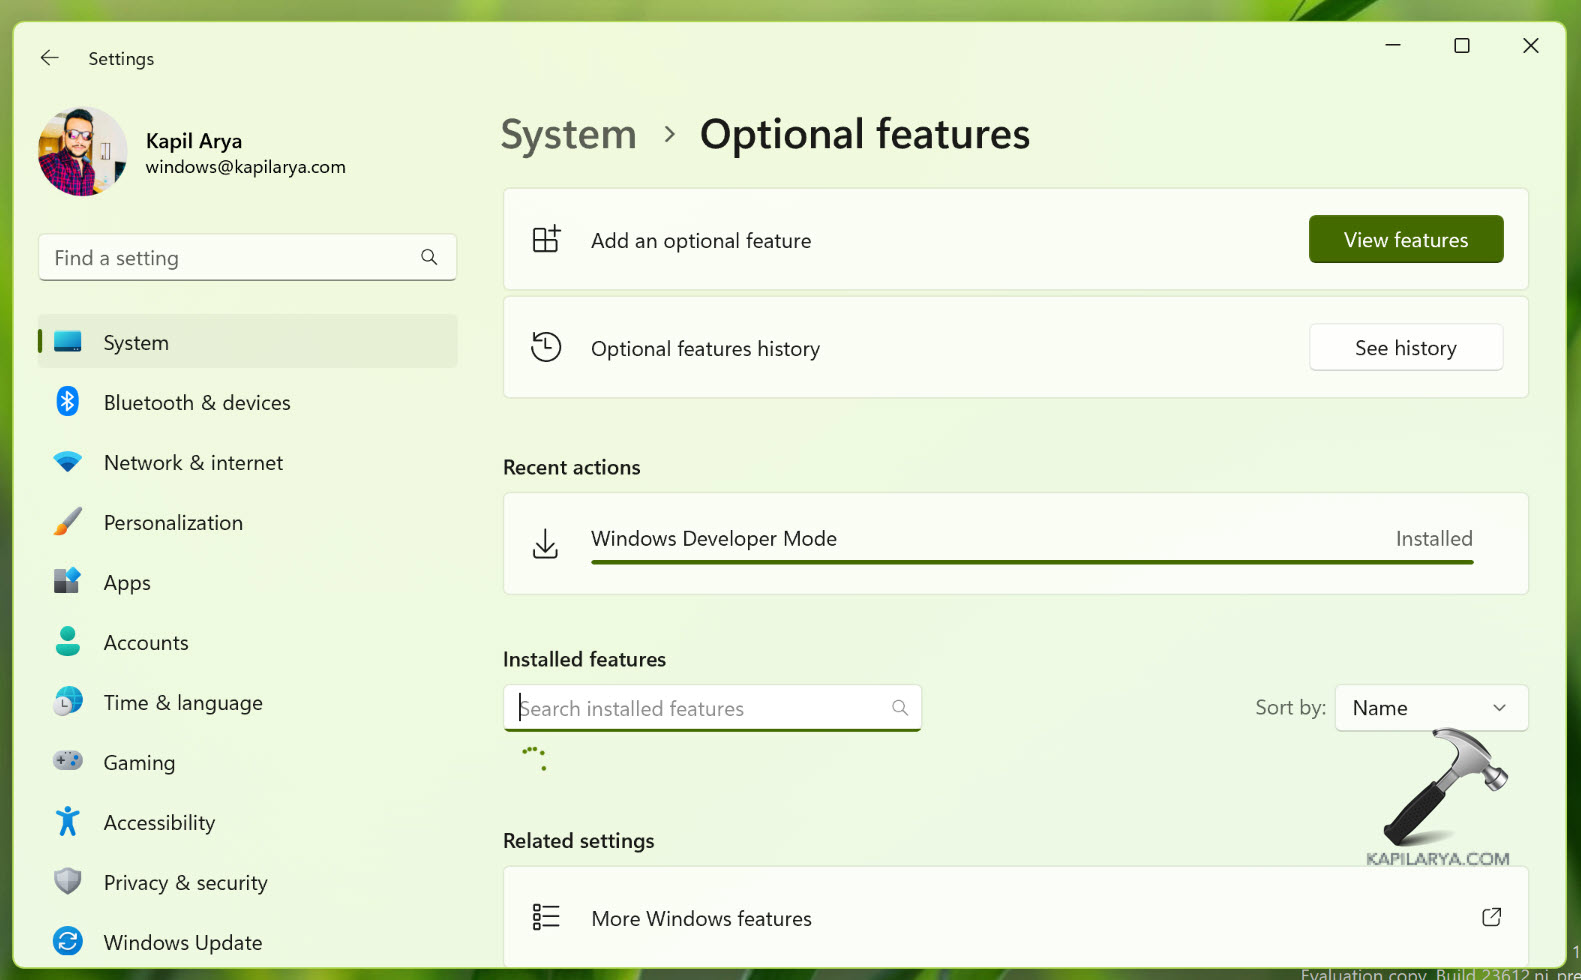The height and width of the screenshot is (980, 1581).
Task: Go to Time & language section
Action: 183,703
